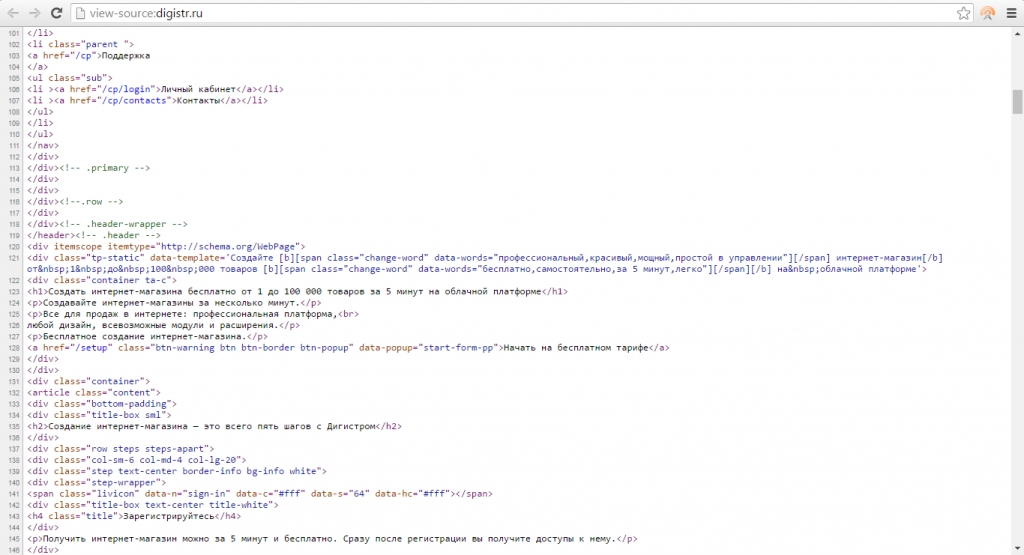Screen dimensions: 1024x555
Task: Click the "btn-warning btn btn-border btn-popup" class value
Action: tap(251, 348)
